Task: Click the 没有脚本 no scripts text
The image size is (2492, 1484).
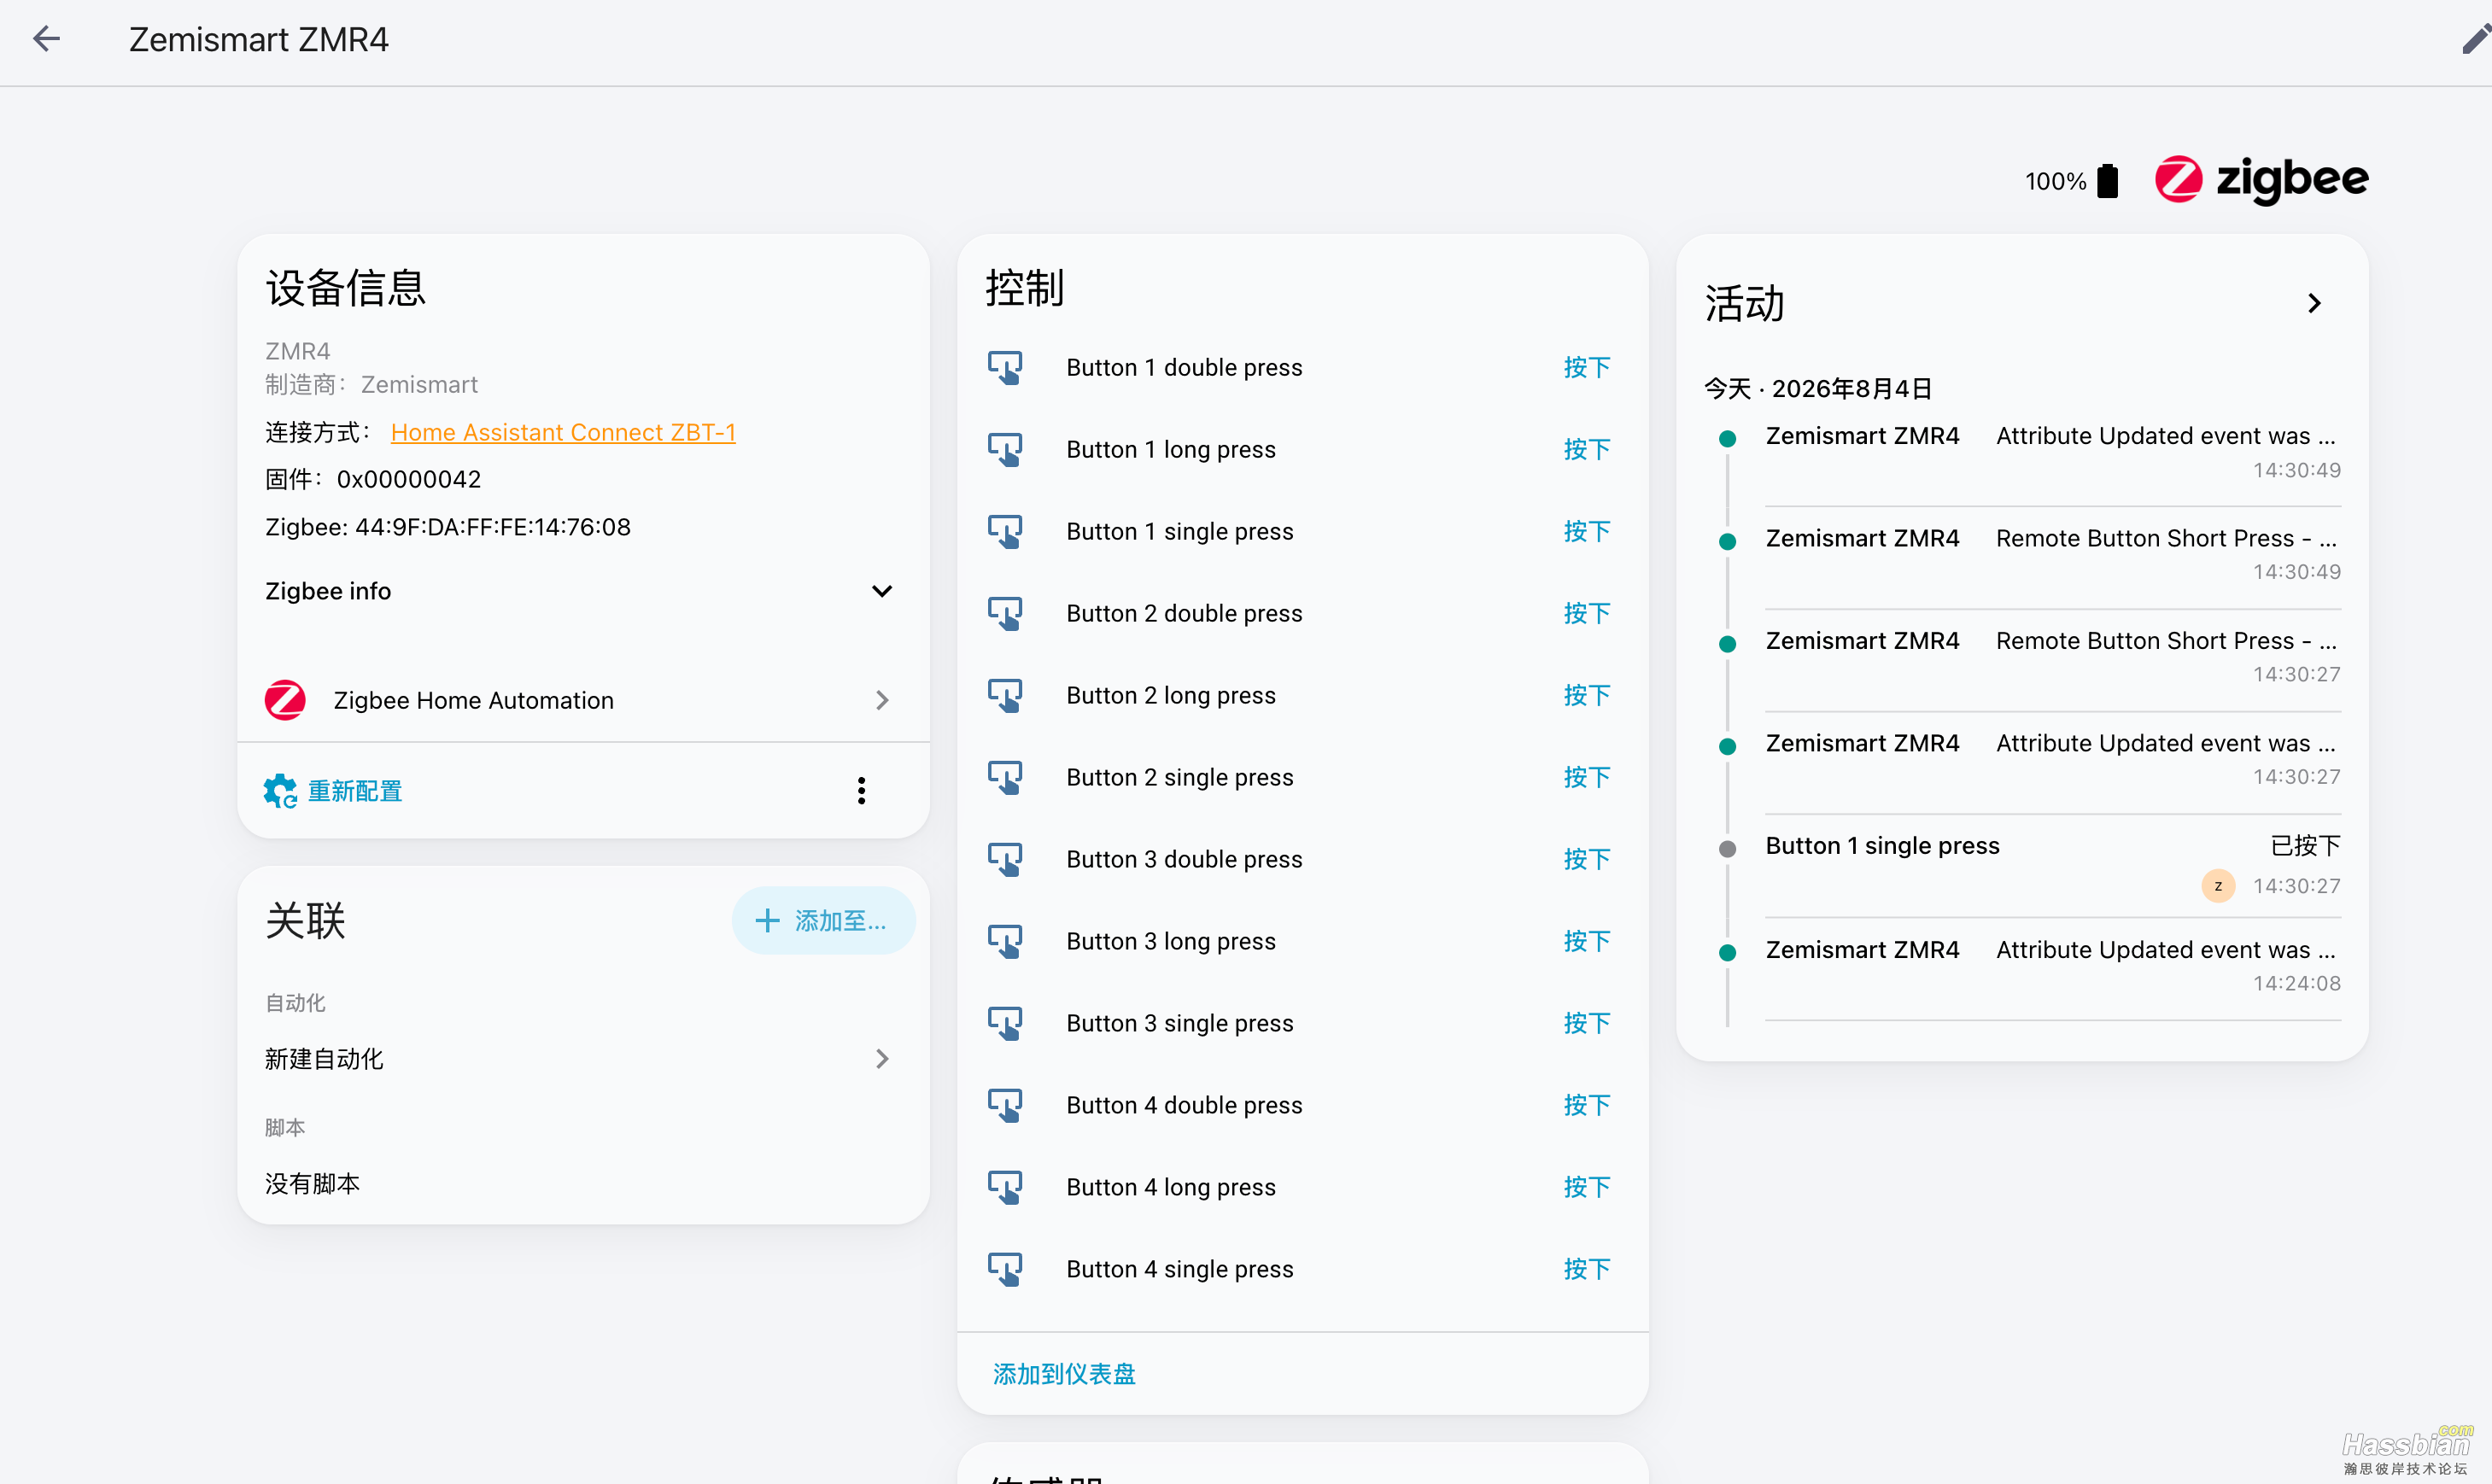Action: point(312,1184)
